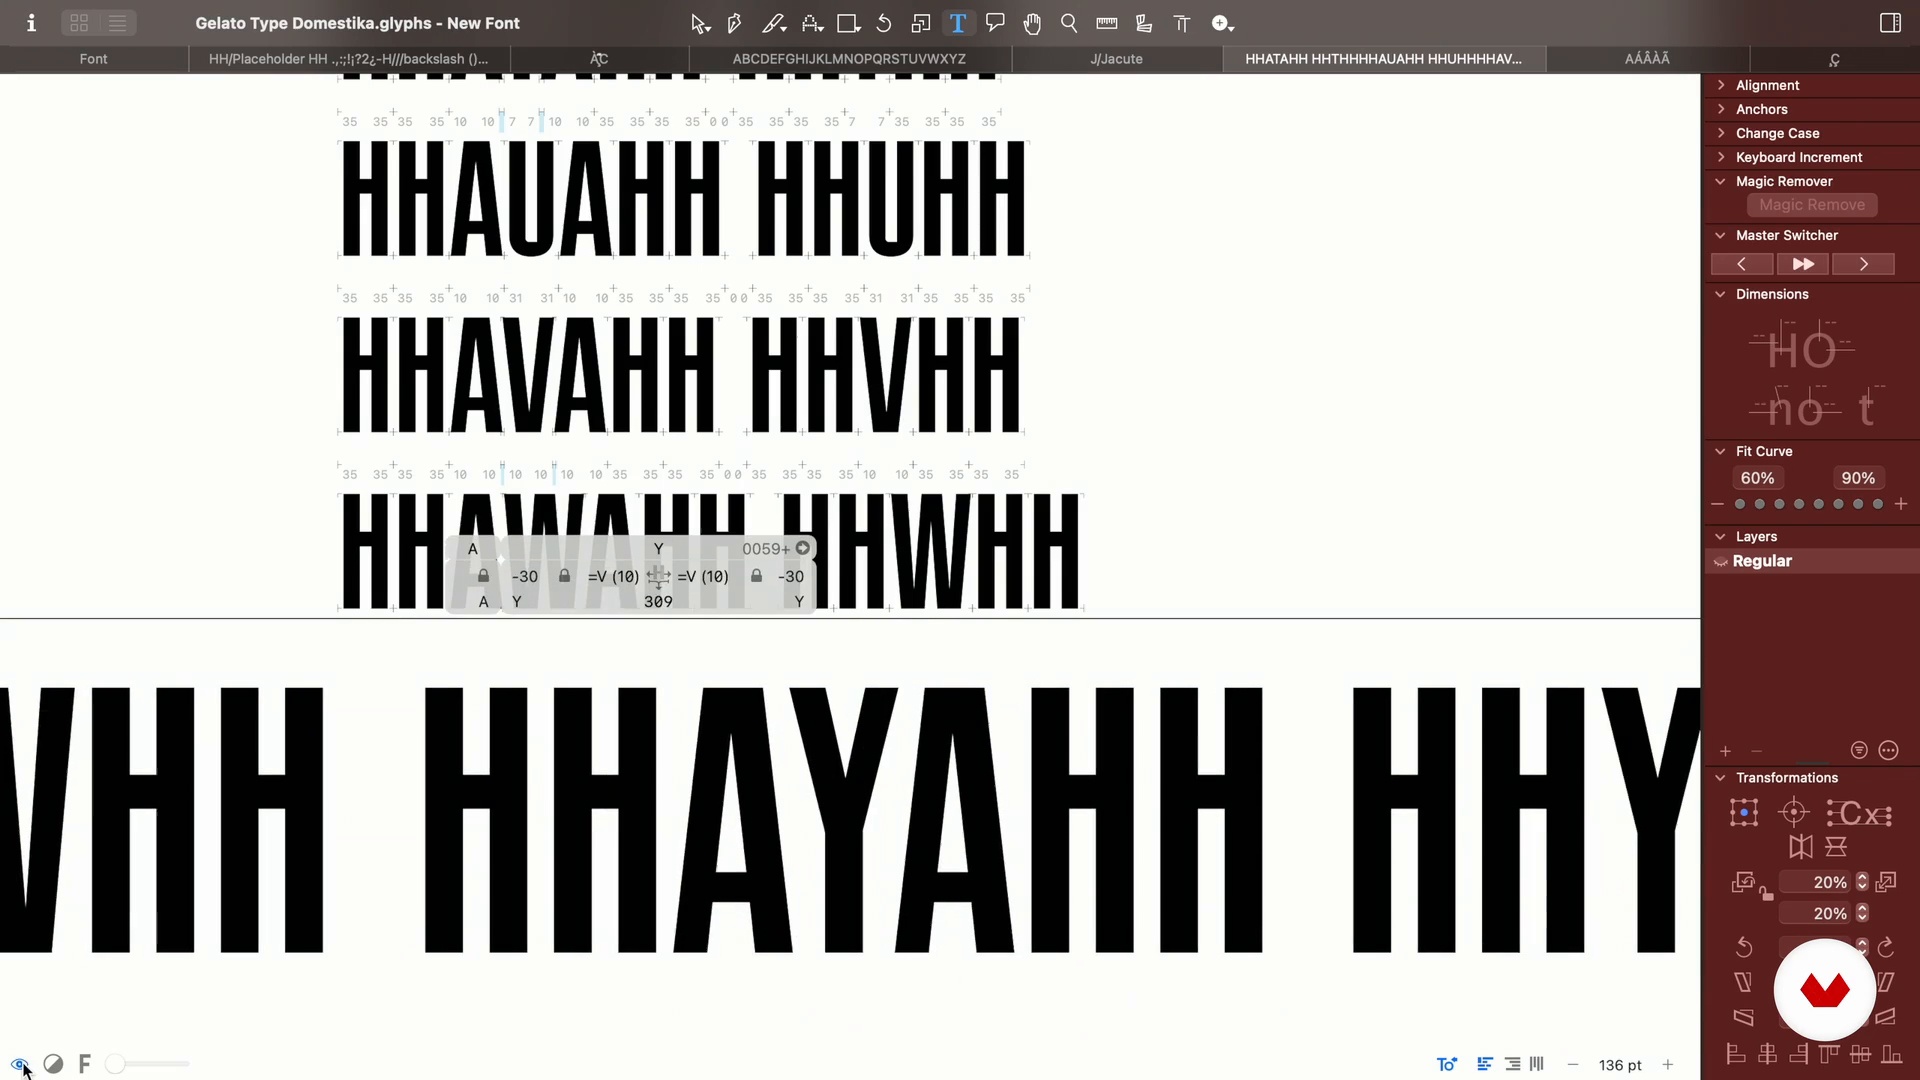Image resolution: width=1920 pixels, height=1080 pixels.
Task: Open the ÀÁÂÃÄ tab
Action: click(1647, 59)
